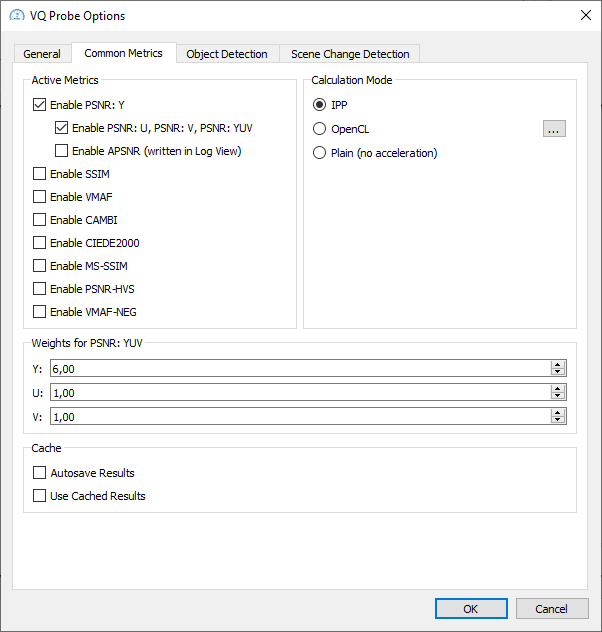Decrease the Y weight with down arrow
Viewport: 602px width, 632px height.
[558, 372]
